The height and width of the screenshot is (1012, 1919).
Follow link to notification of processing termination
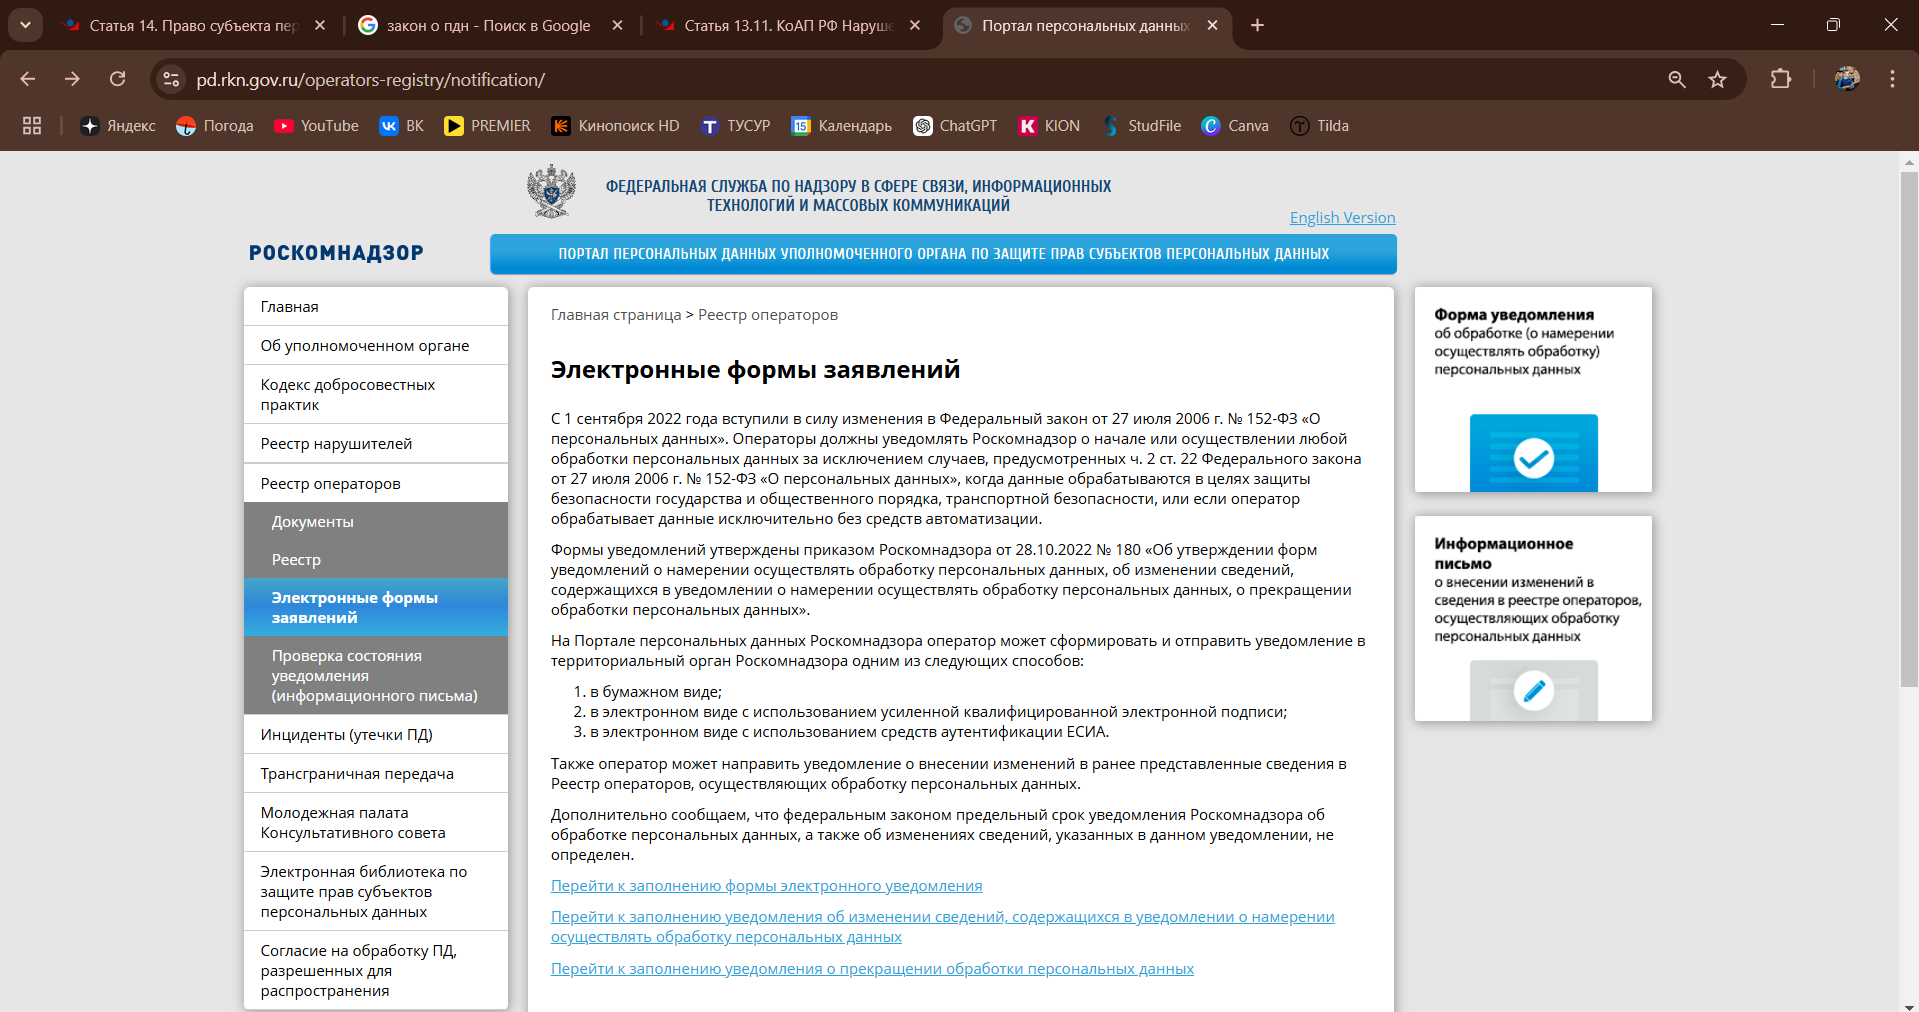tap(872, 969)
